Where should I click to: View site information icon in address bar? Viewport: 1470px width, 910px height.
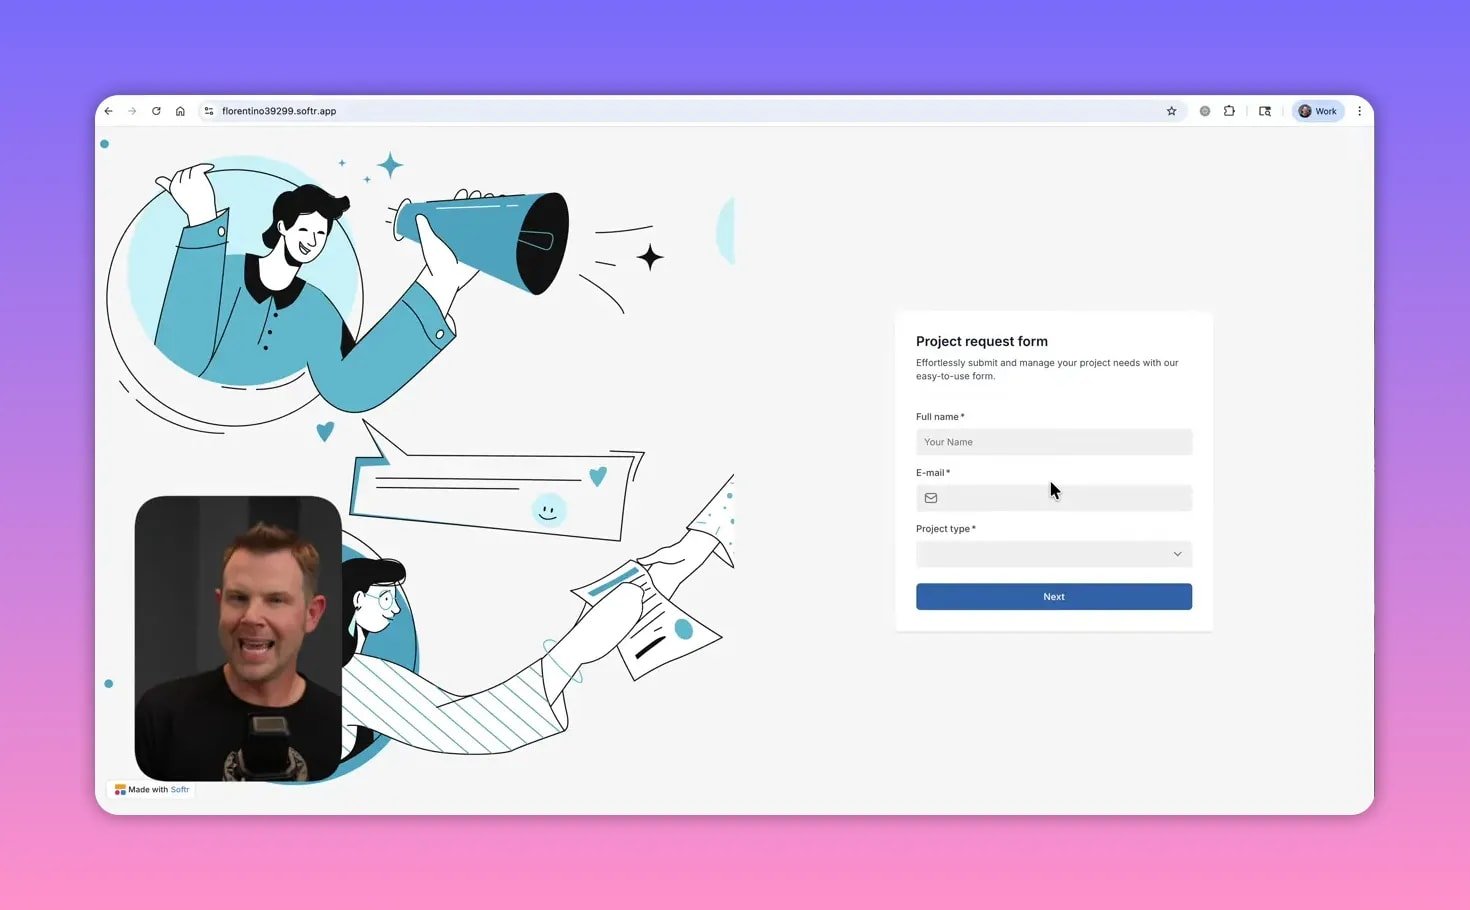coord(209,111)
